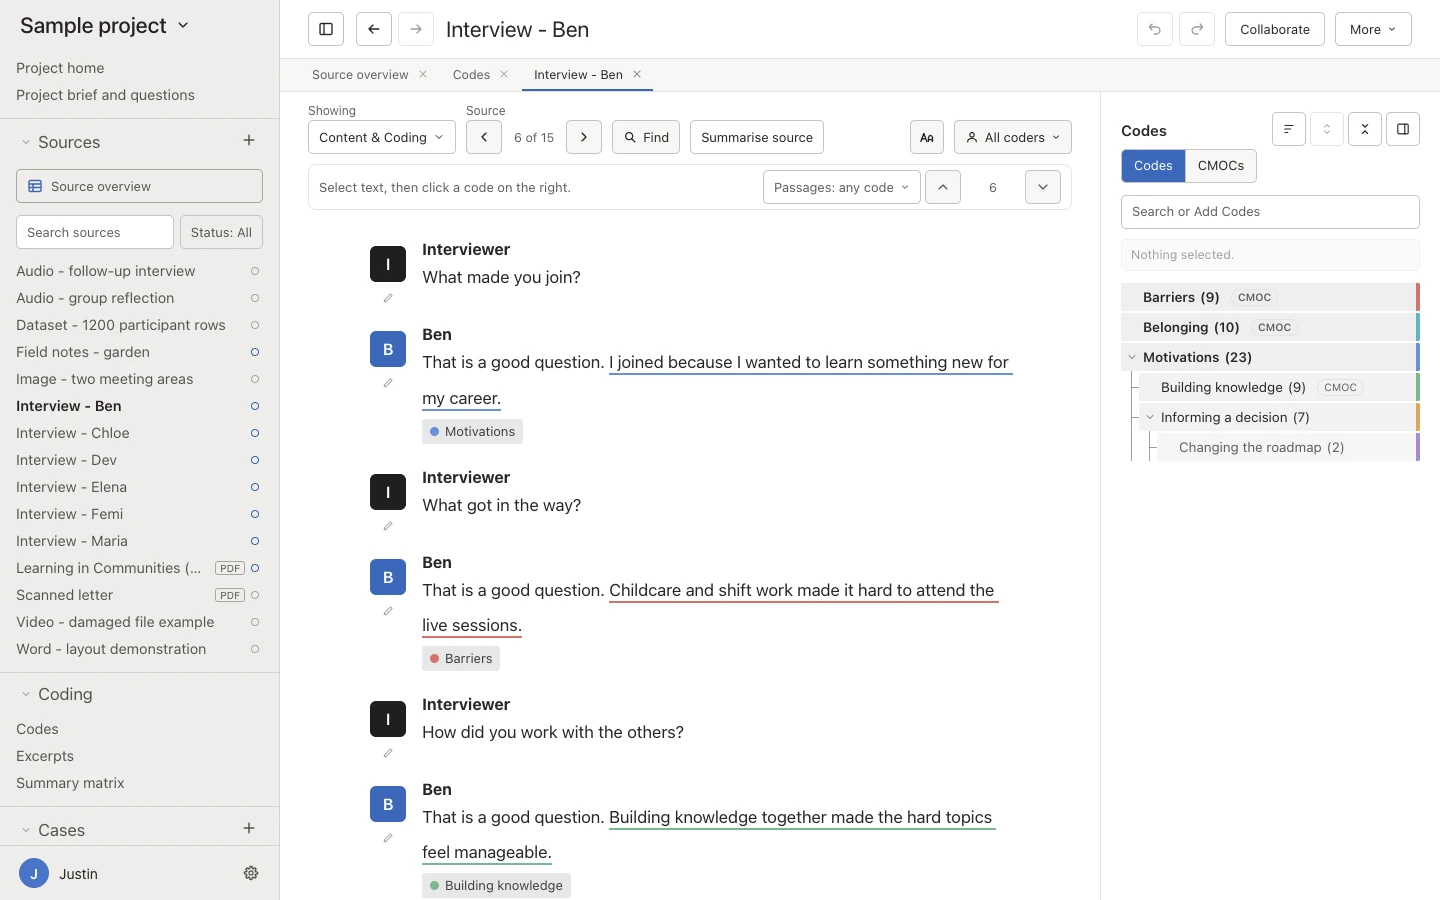Click the teal color bar of Belonging code
The width and height of the screenshot is (1440, 900).
click(x=1418, y=327)
